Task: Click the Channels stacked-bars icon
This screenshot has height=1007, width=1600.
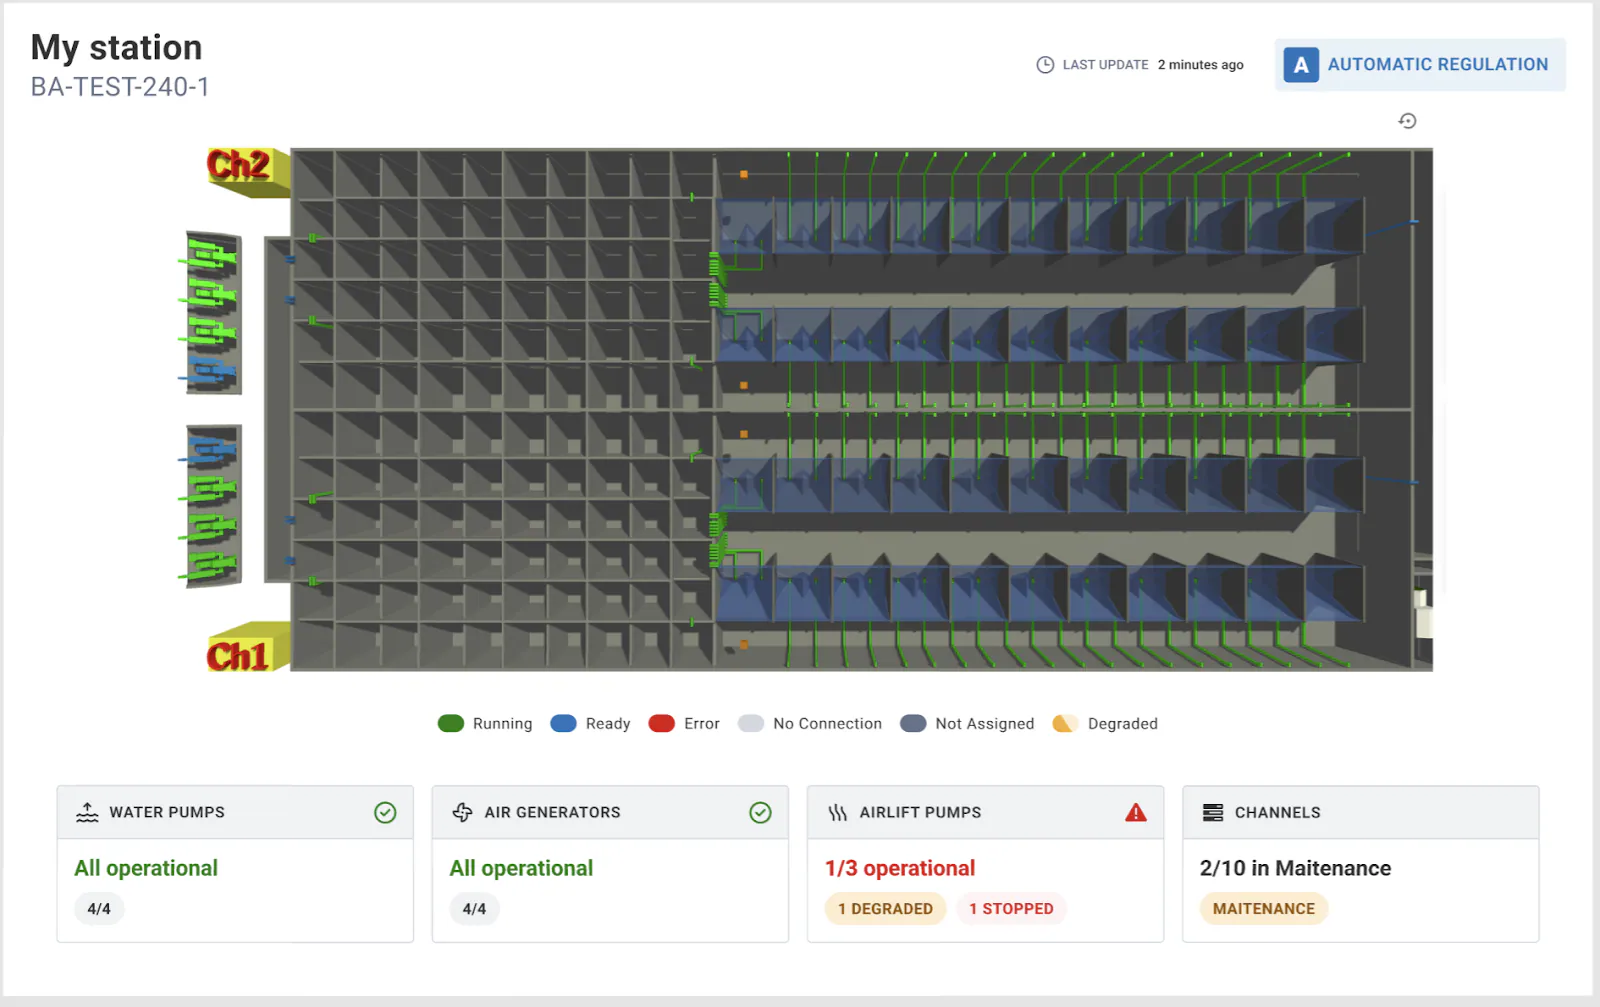Action: tap(1212, 813)
